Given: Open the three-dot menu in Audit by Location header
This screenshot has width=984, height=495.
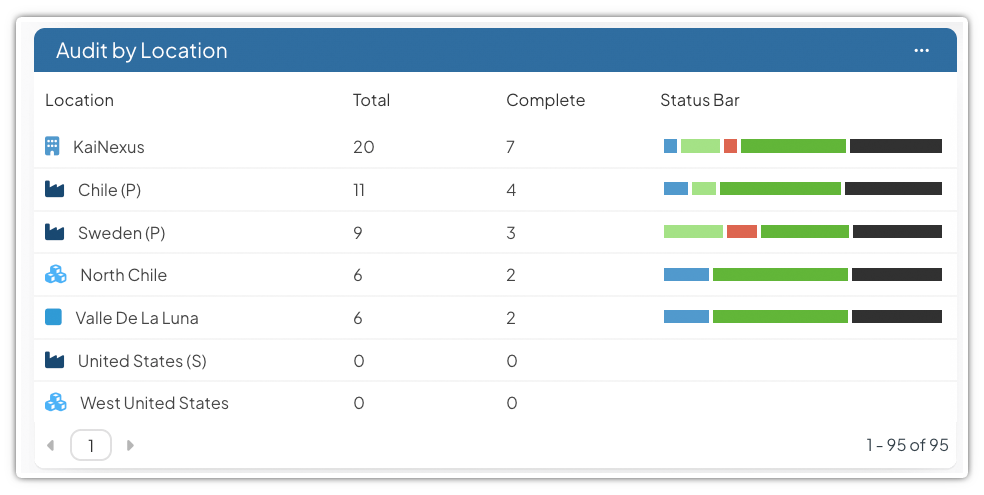Looking at the screenshot, I should [921, 51].
